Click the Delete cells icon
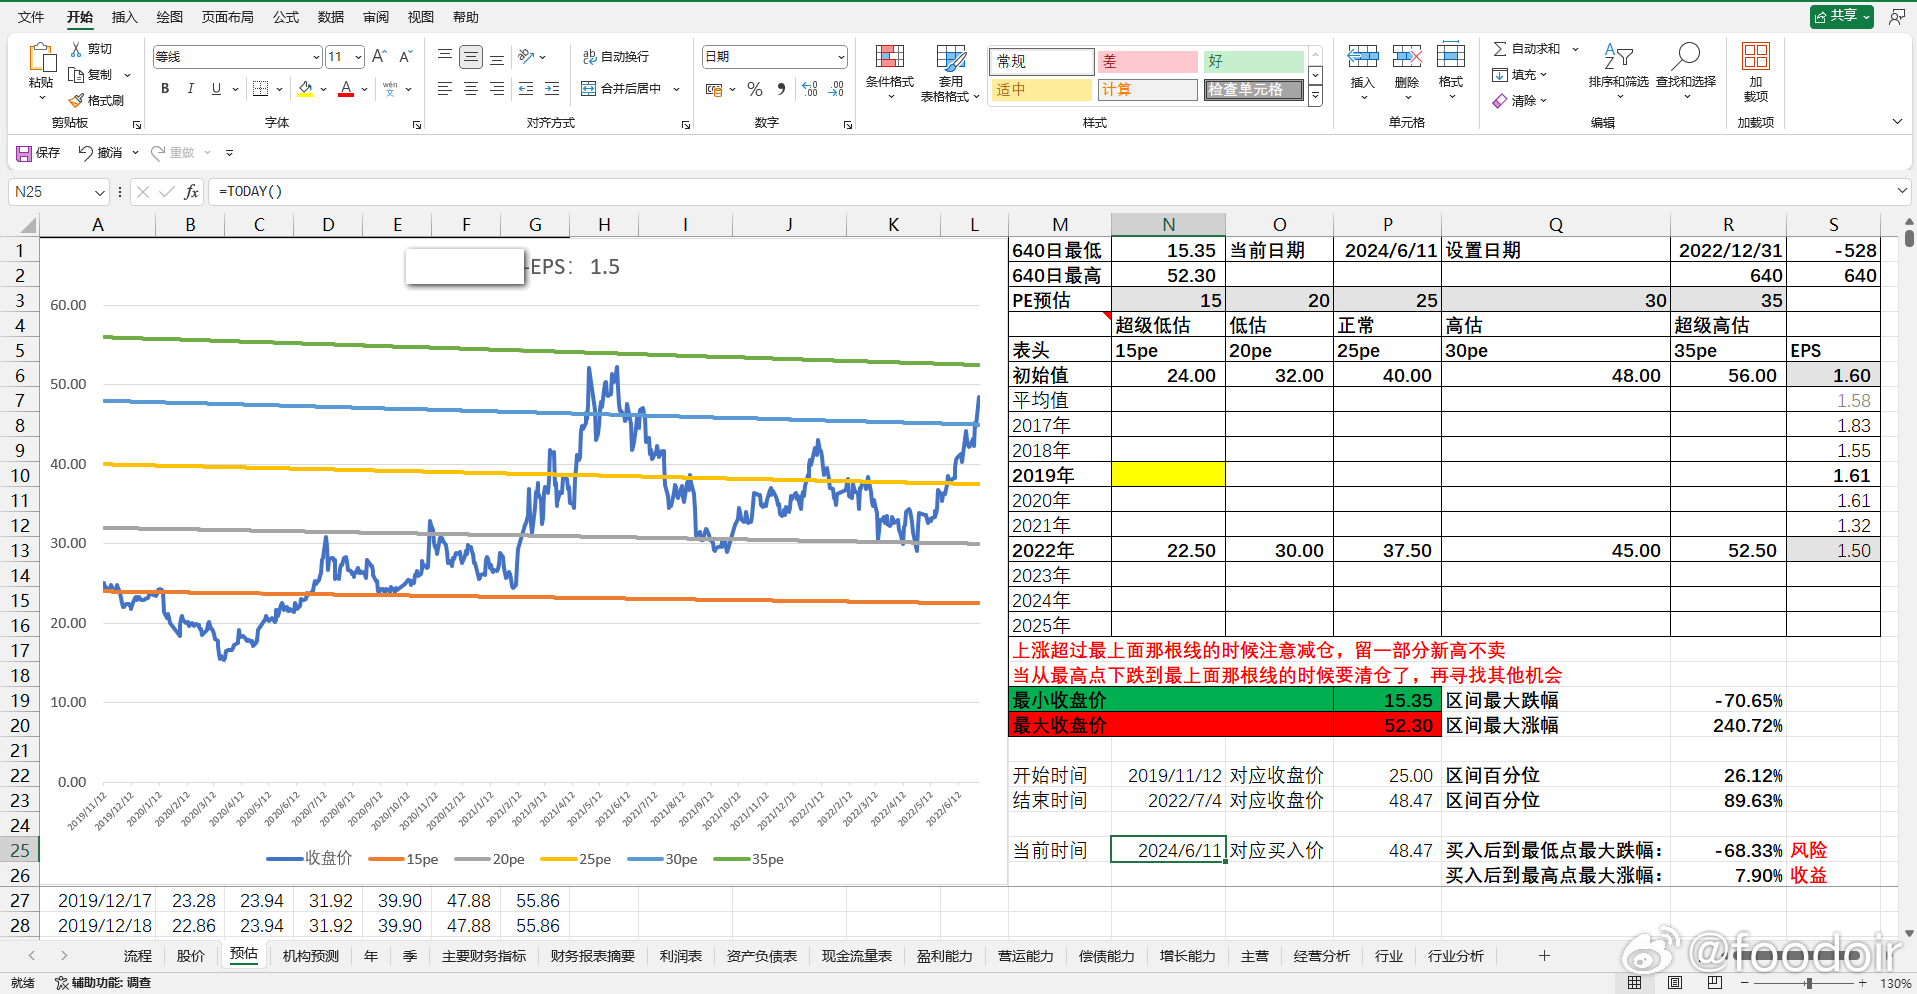1917x994 pixels. (1407, 57)
